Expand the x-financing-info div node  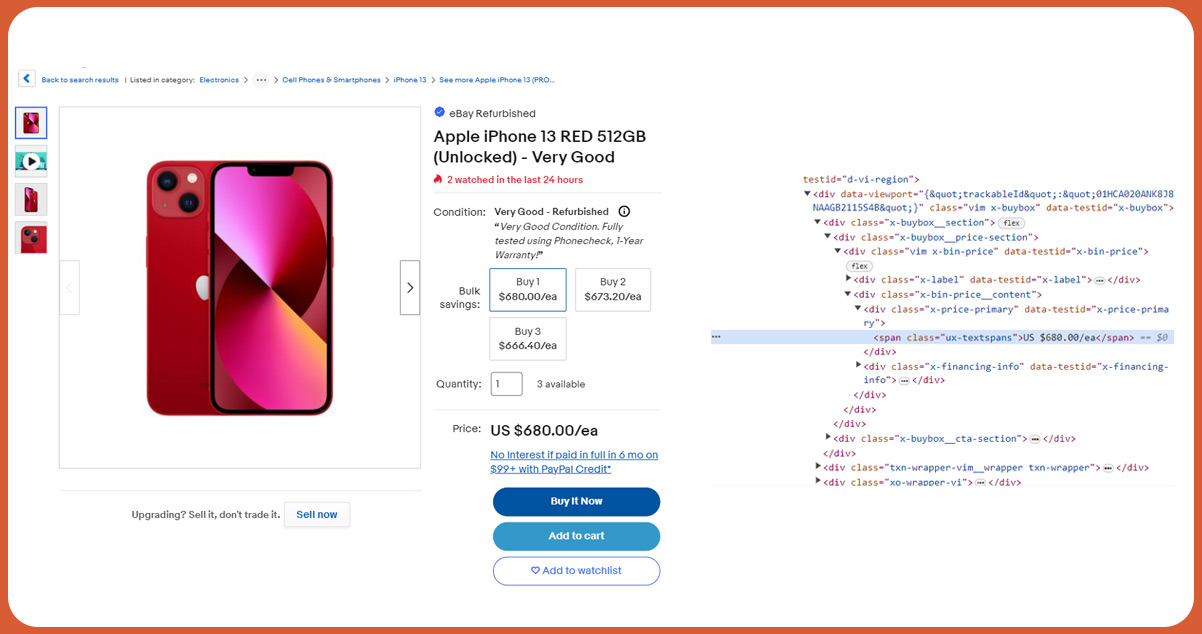(859, 366)
